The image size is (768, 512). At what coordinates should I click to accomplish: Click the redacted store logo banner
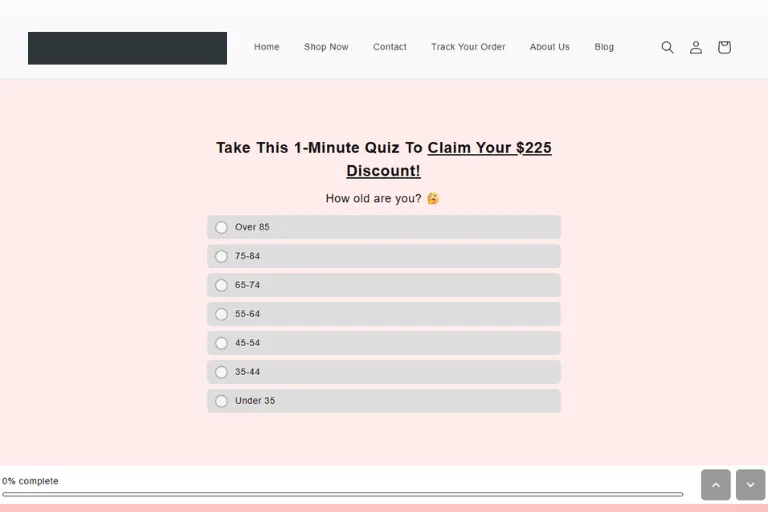[127, 48]
